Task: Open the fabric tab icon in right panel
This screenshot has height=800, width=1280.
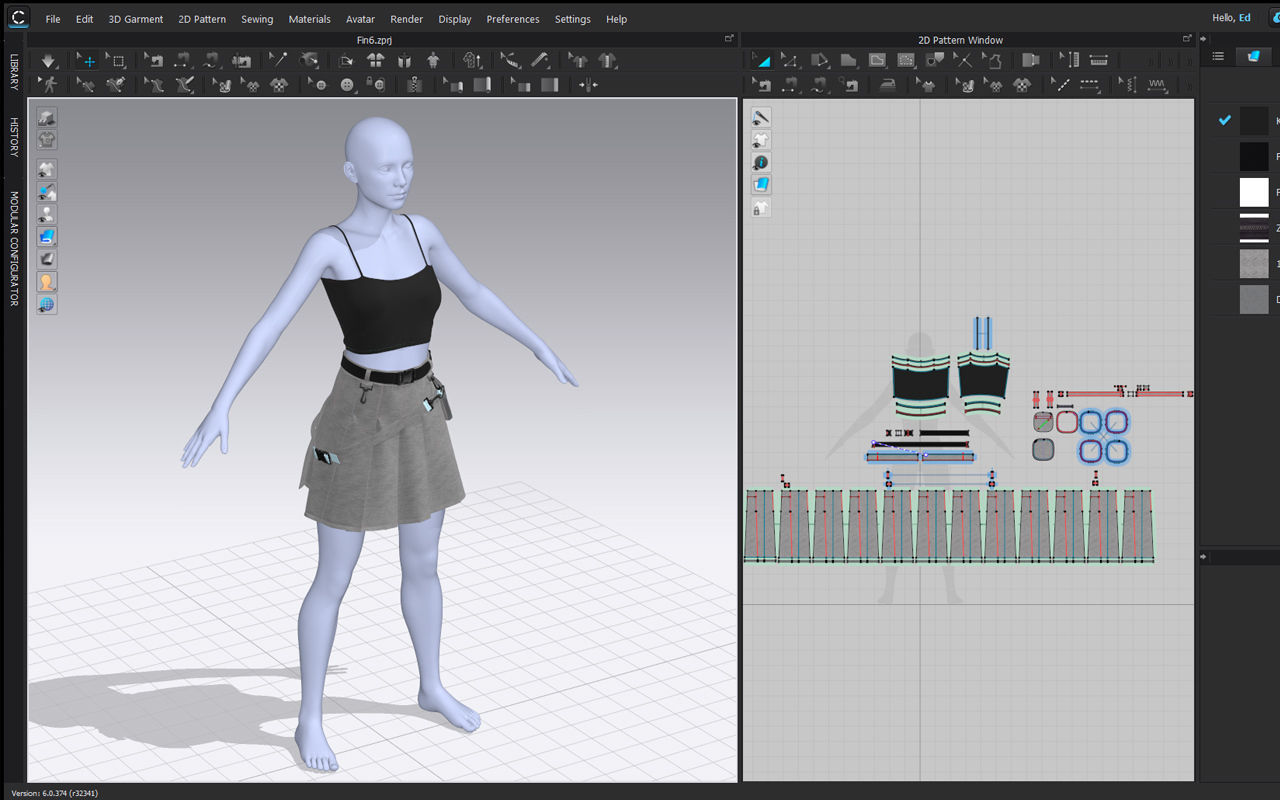Action: [x=1253, y=56]
